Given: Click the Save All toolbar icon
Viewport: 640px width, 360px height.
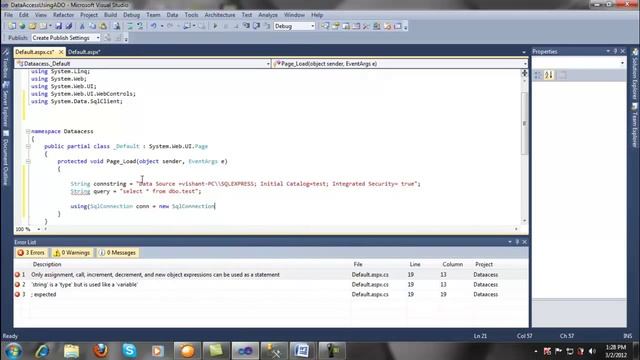Looking at the screenshot, I should (x=69, y=26).
